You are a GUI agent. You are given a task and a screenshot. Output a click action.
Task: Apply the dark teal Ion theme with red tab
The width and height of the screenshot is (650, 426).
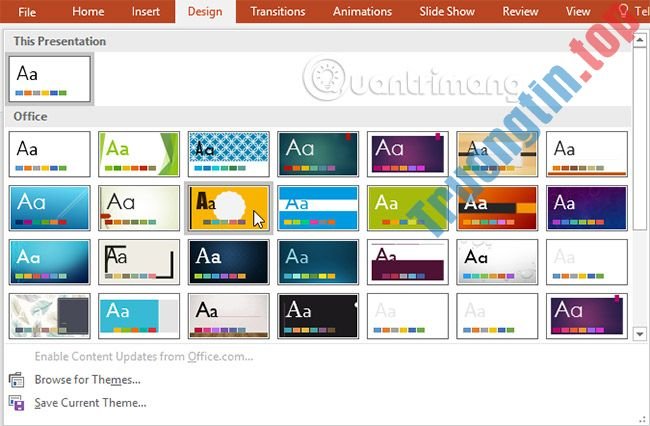click(x=318, y=154)
